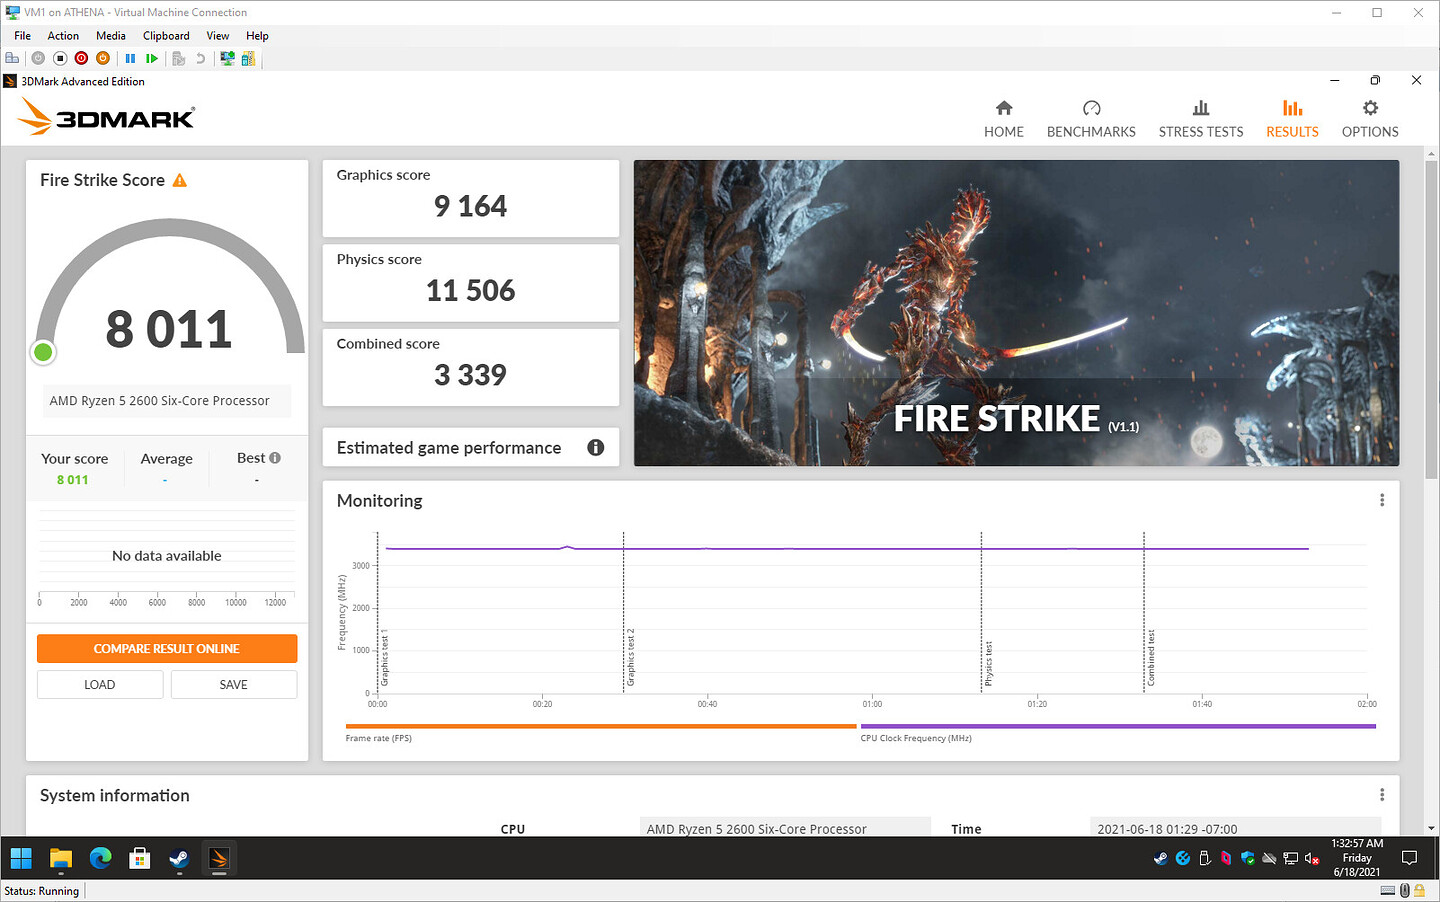Open the Media menu
Viewport: 1440px width, 902px height.
111,36
